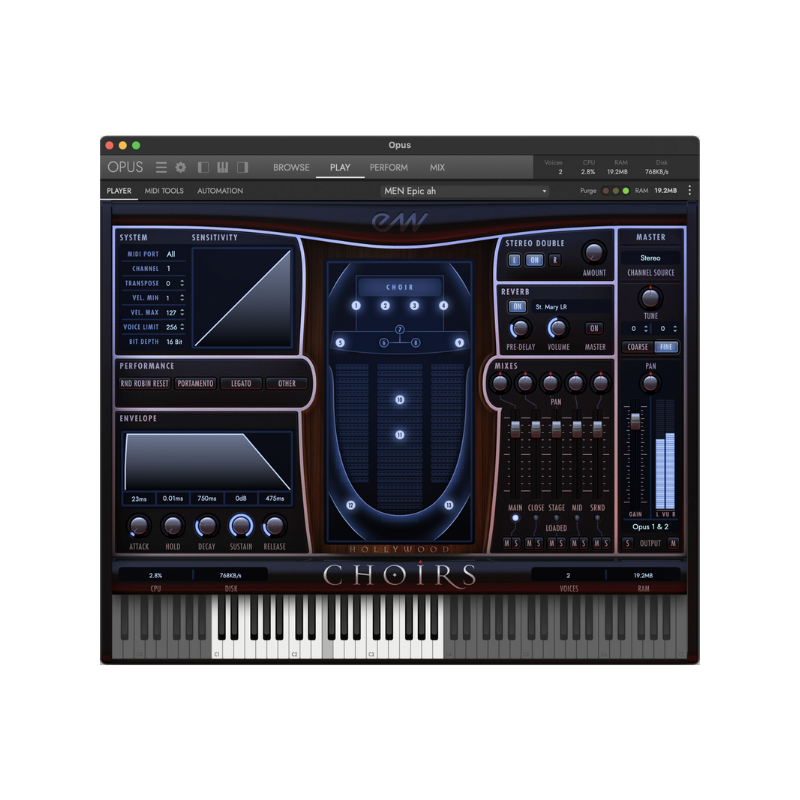The width and height of the screenshot is (800, 800).
Task: Open the Stereo channel source dropdown
Action: click(651, 258)
